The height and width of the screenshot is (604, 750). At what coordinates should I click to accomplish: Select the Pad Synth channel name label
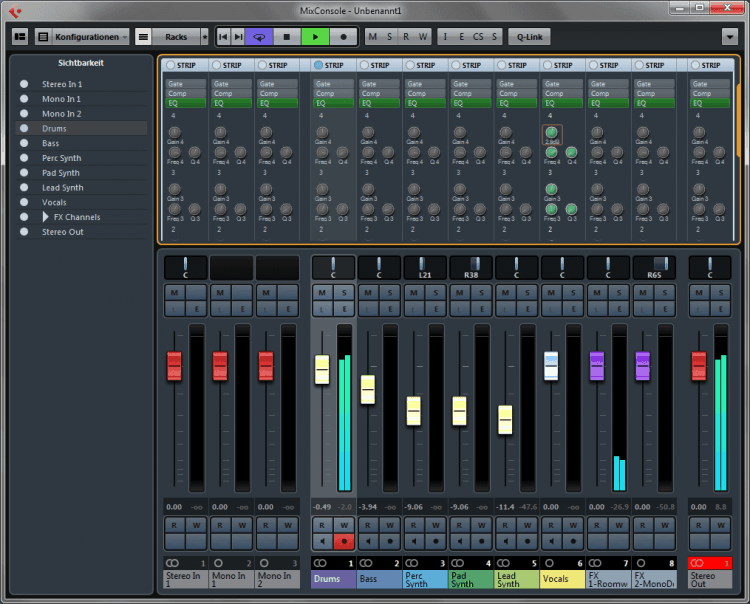tap(471, 579)
